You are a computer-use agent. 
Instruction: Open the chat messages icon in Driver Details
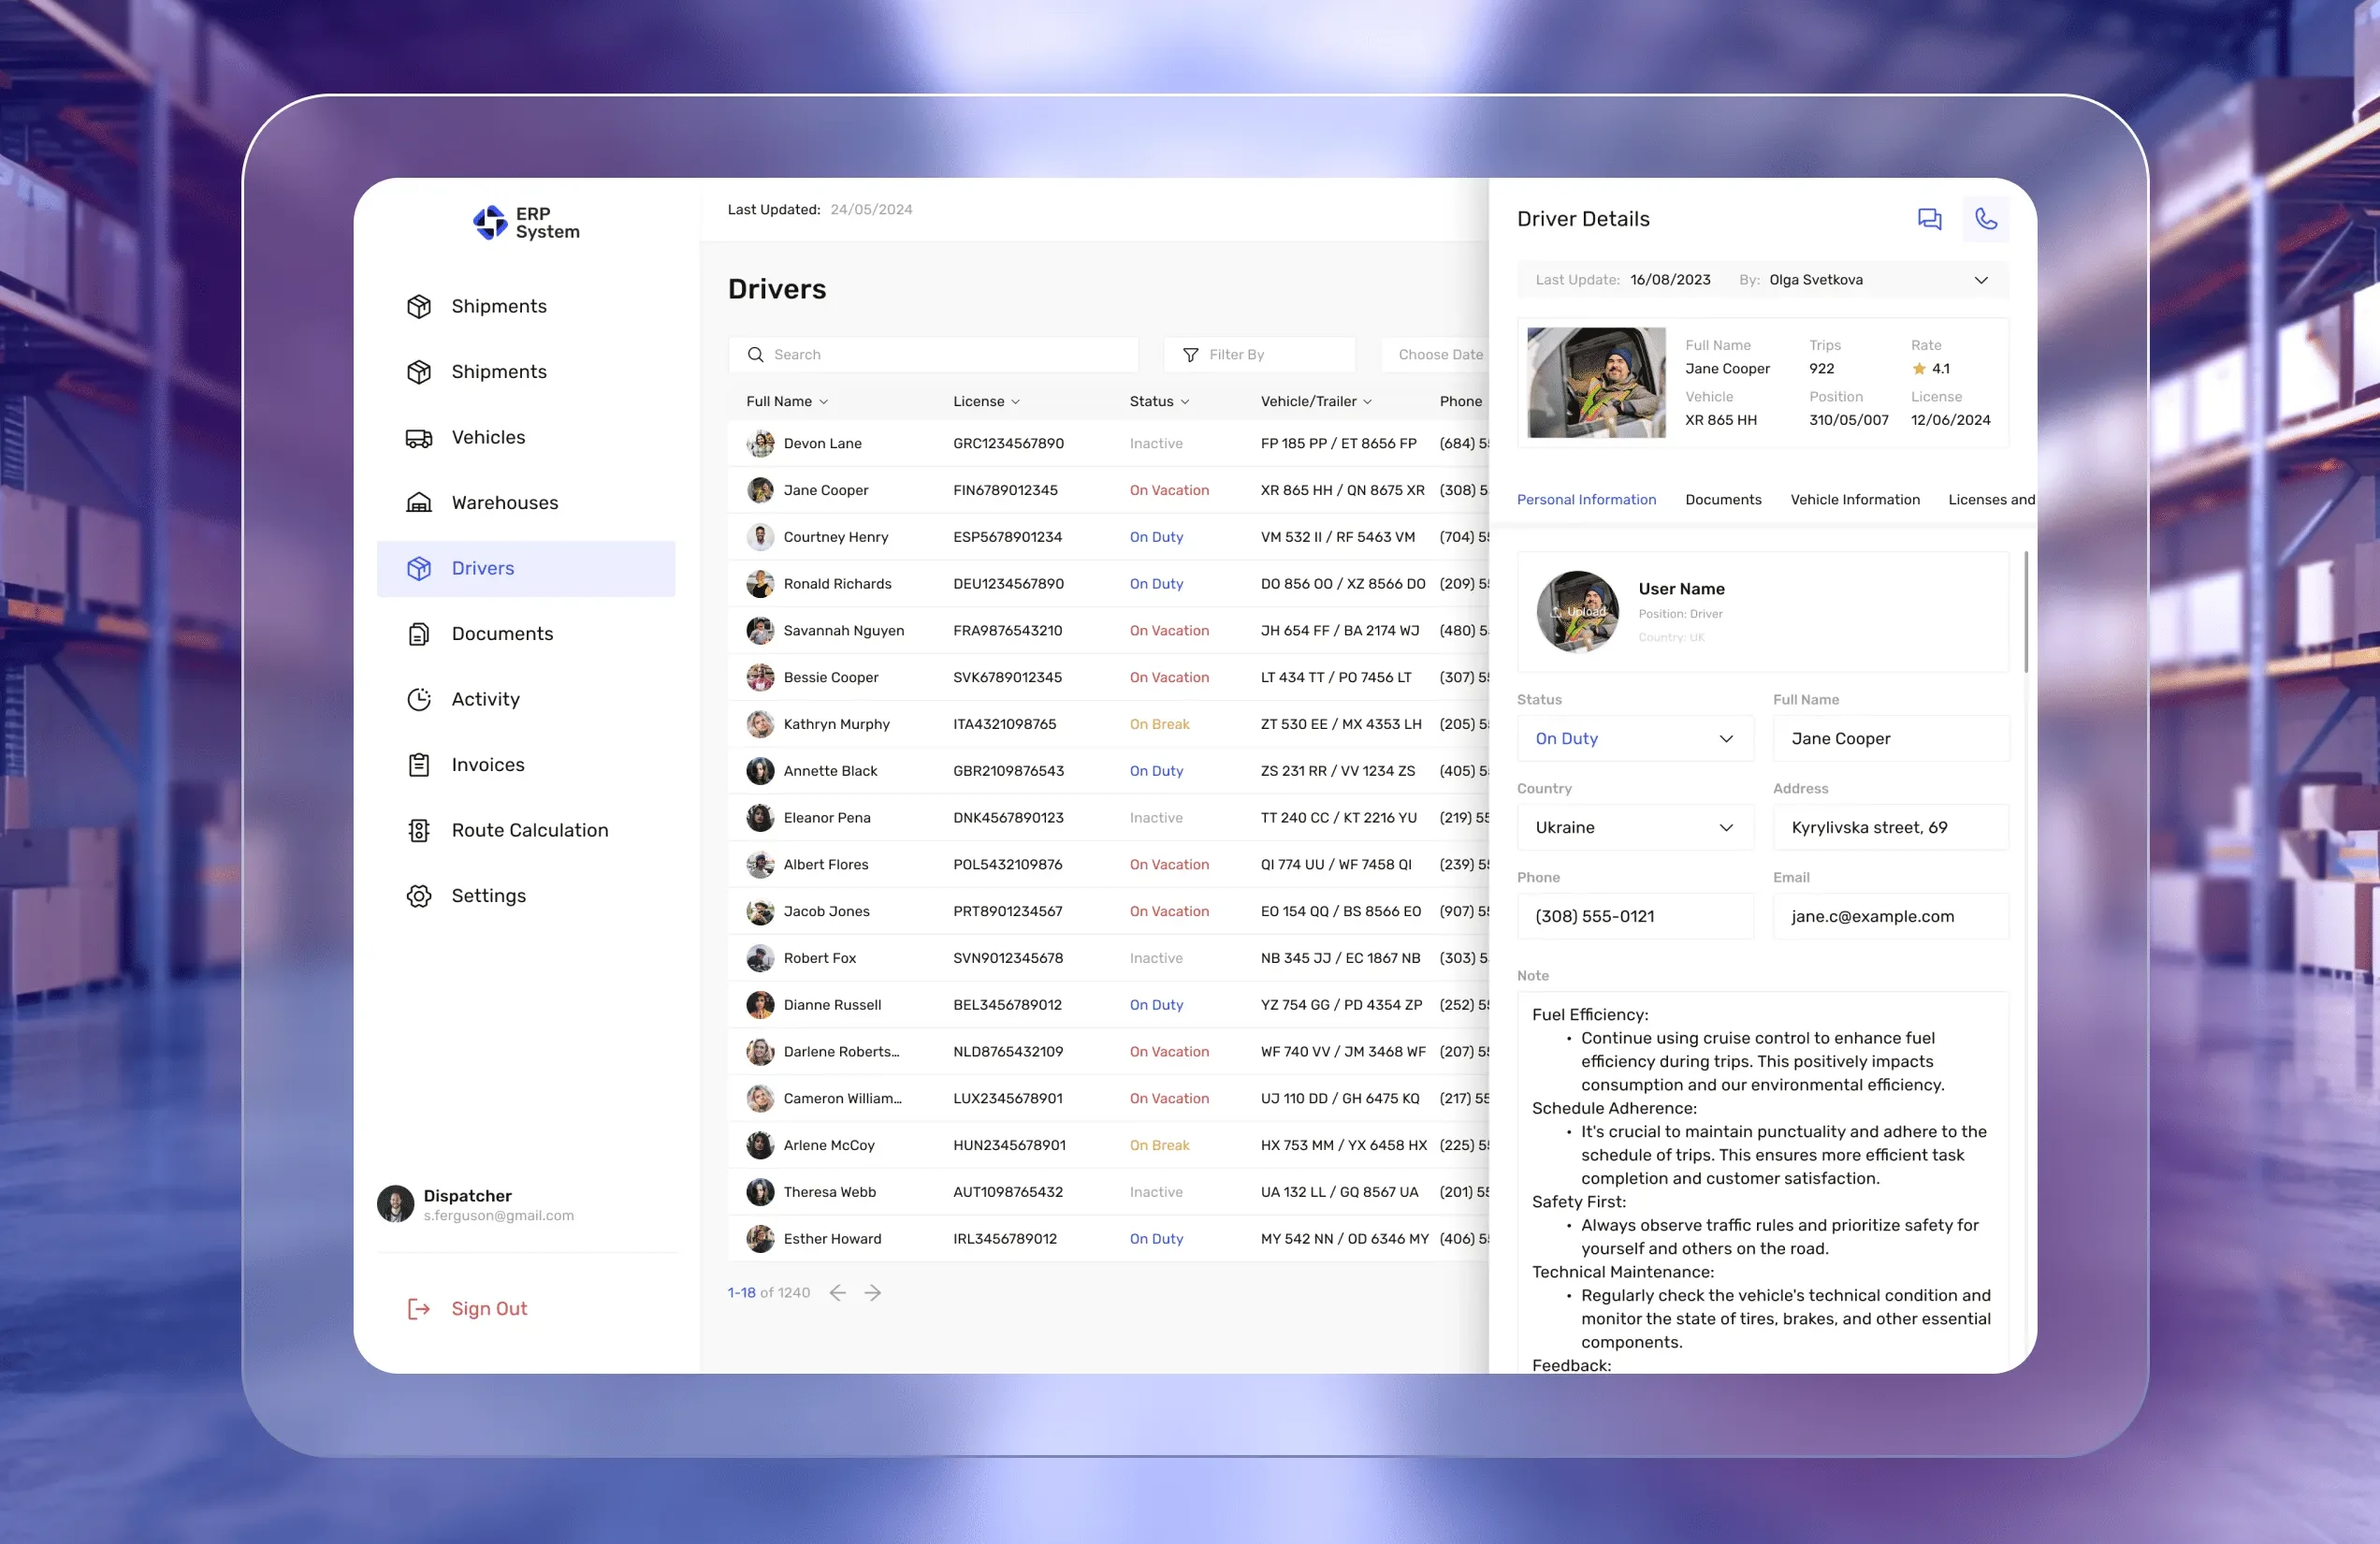[x=1929, y=219]
